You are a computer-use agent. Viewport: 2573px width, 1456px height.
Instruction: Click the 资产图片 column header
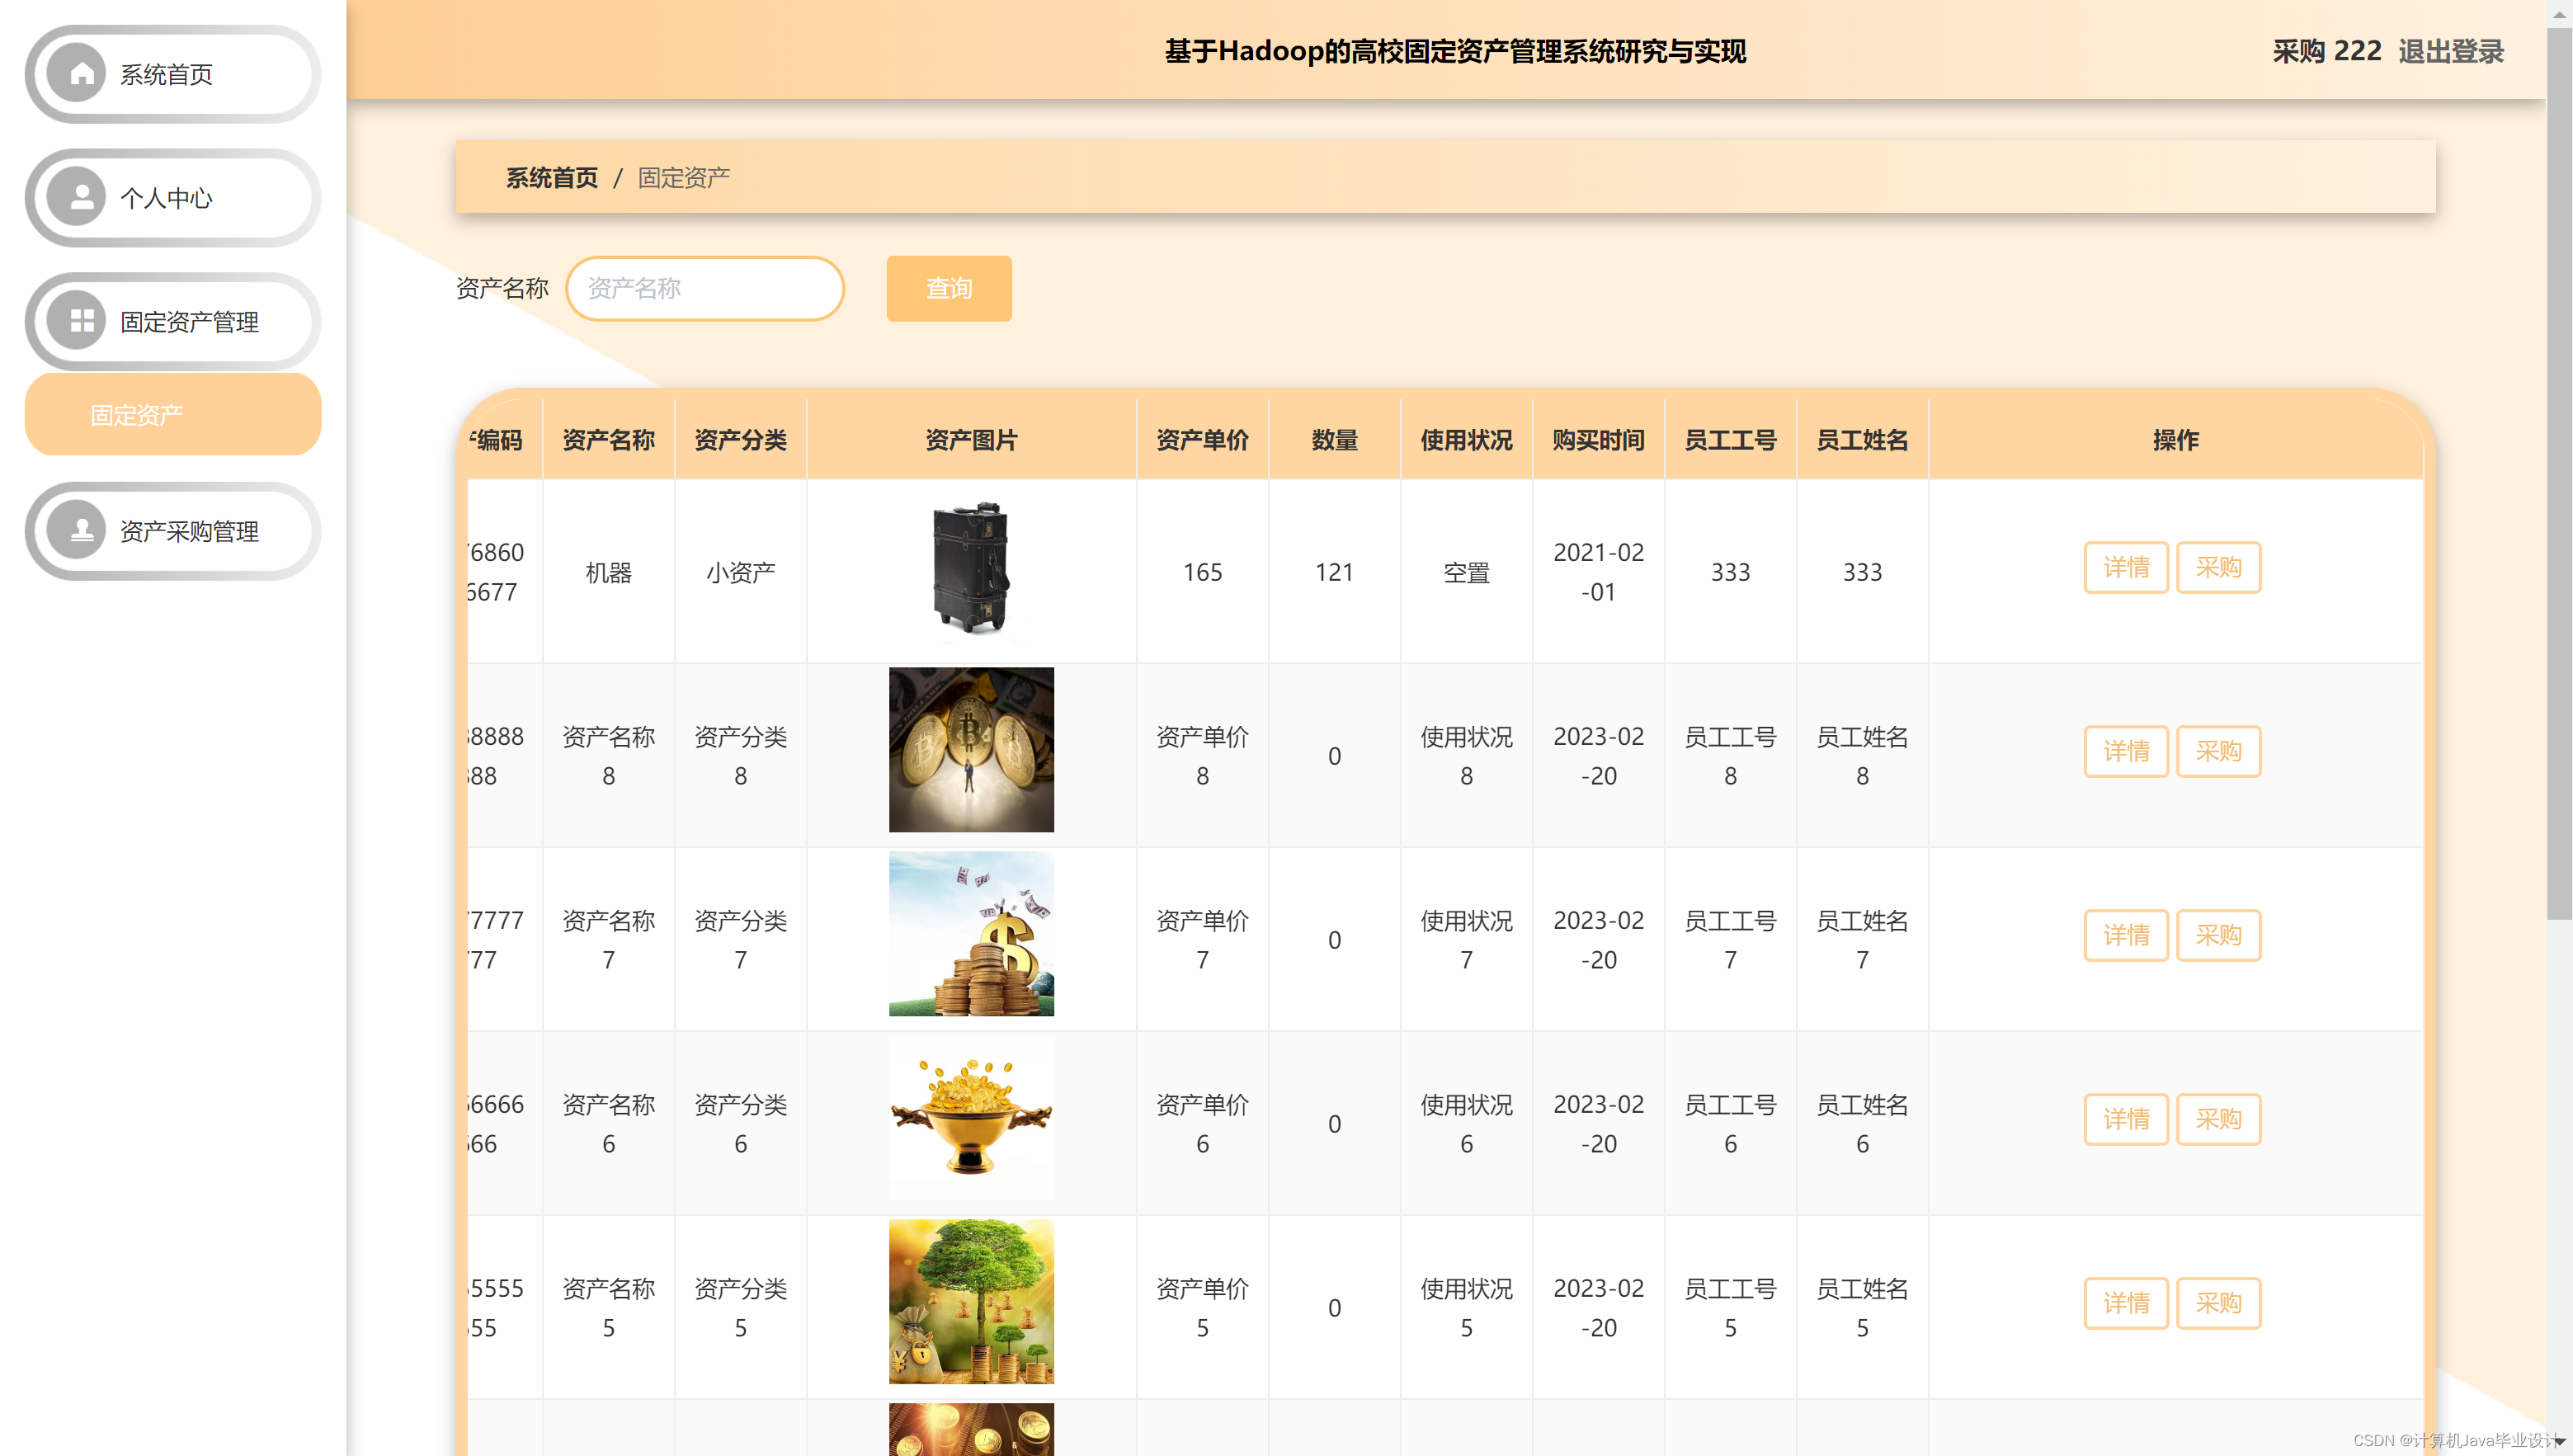pos(970,439)
